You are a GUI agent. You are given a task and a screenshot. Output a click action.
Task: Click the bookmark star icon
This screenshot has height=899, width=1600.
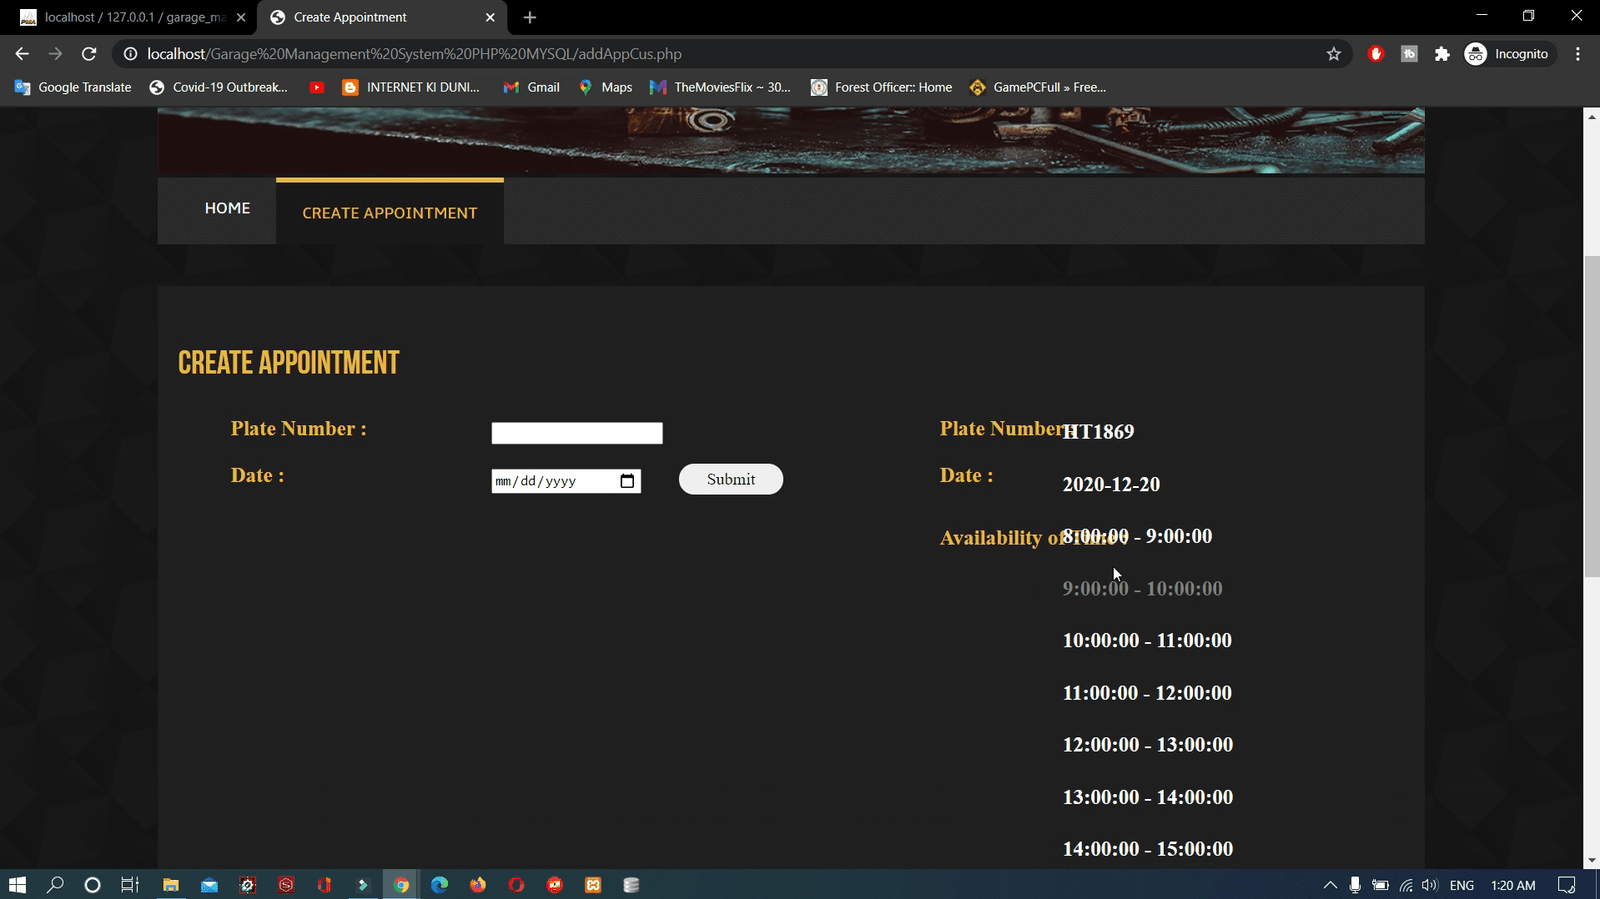[x=1333, y=54]
